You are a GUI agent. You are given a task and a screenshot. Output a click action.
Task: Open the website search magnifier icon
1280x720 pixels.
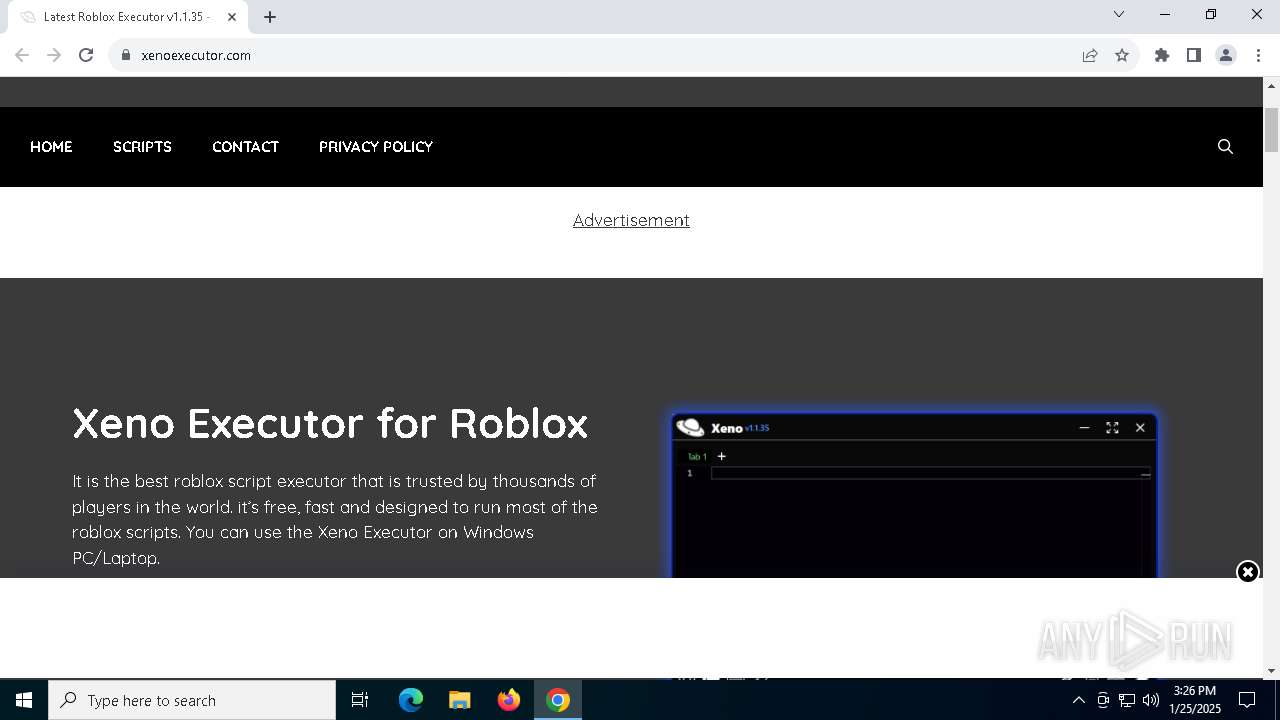(1225, 147)
